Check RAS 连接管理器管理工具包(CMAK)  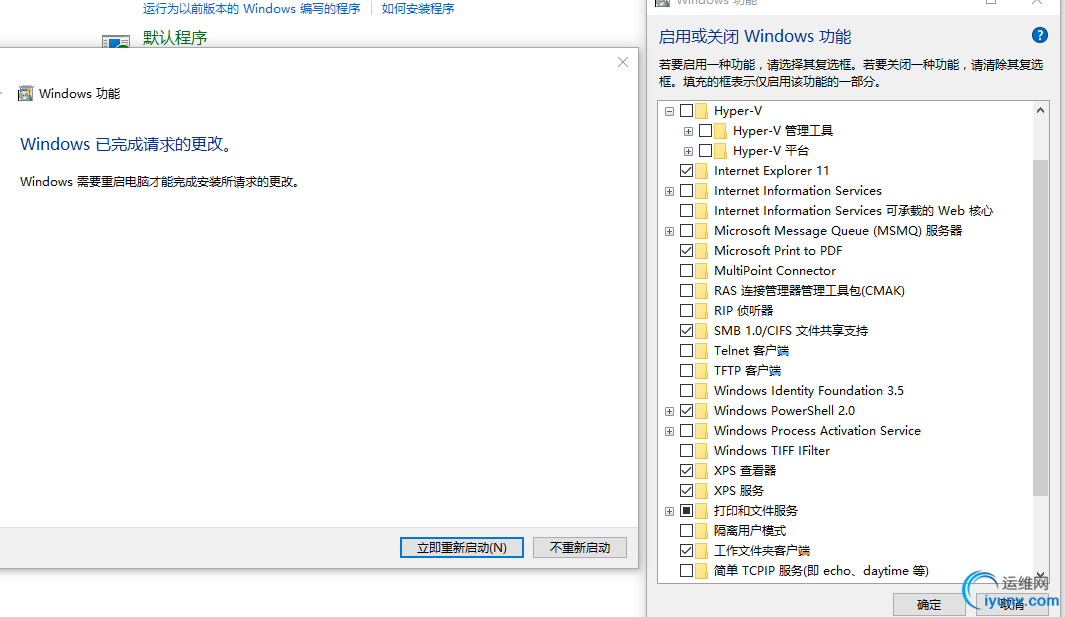[687, 291]
